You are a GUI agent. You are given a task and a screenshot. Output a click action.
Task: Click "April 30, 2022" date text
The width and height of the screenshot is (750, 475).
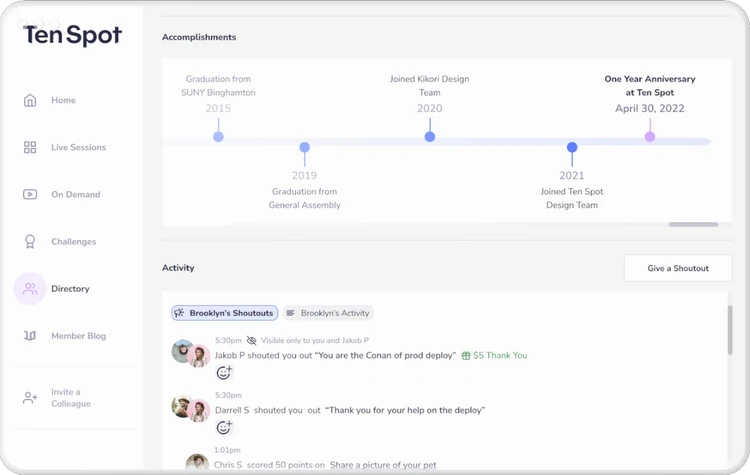(x=650, y=109)
